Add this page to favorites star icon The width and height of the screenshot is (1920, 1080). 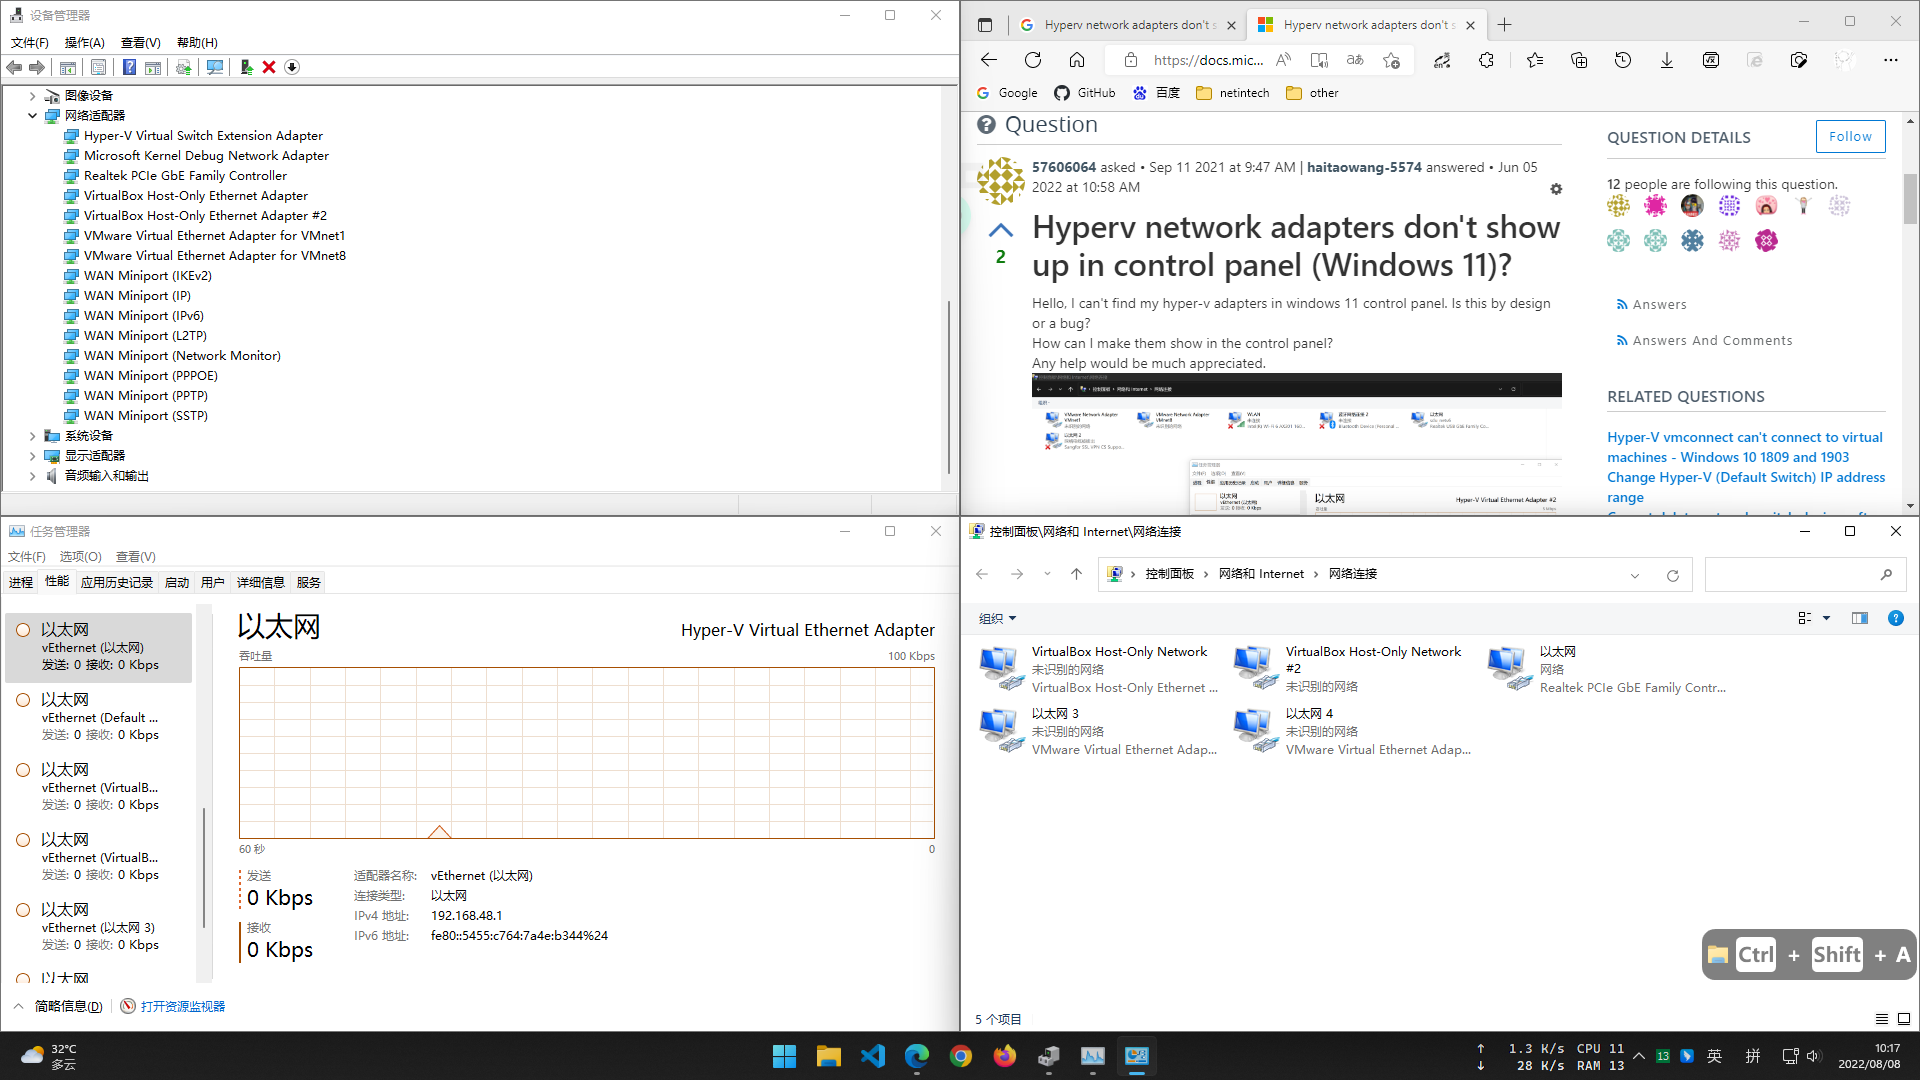pyautogui.click(x=1391, y=60)
